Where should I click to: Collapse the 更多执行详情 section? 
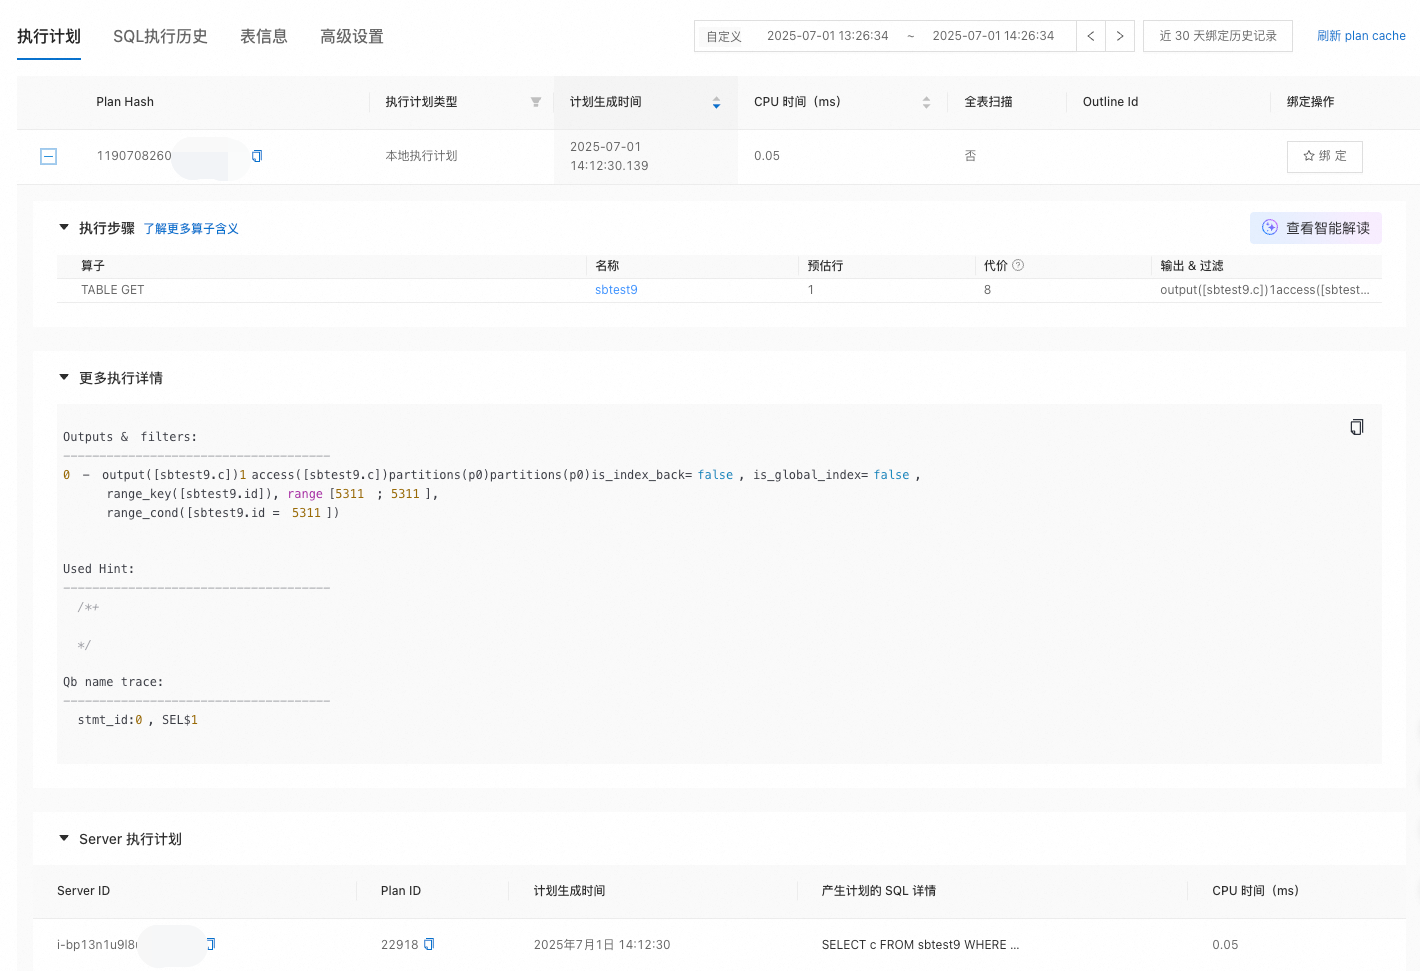point(64,377)
